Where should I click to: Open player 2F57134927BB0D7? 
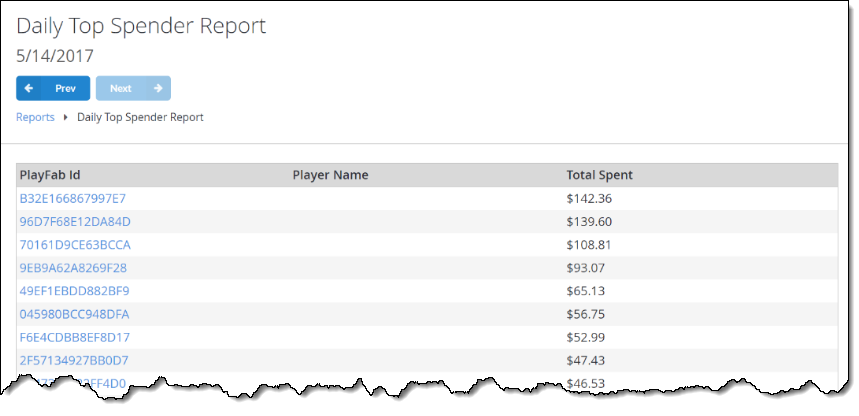pos(75,361)
